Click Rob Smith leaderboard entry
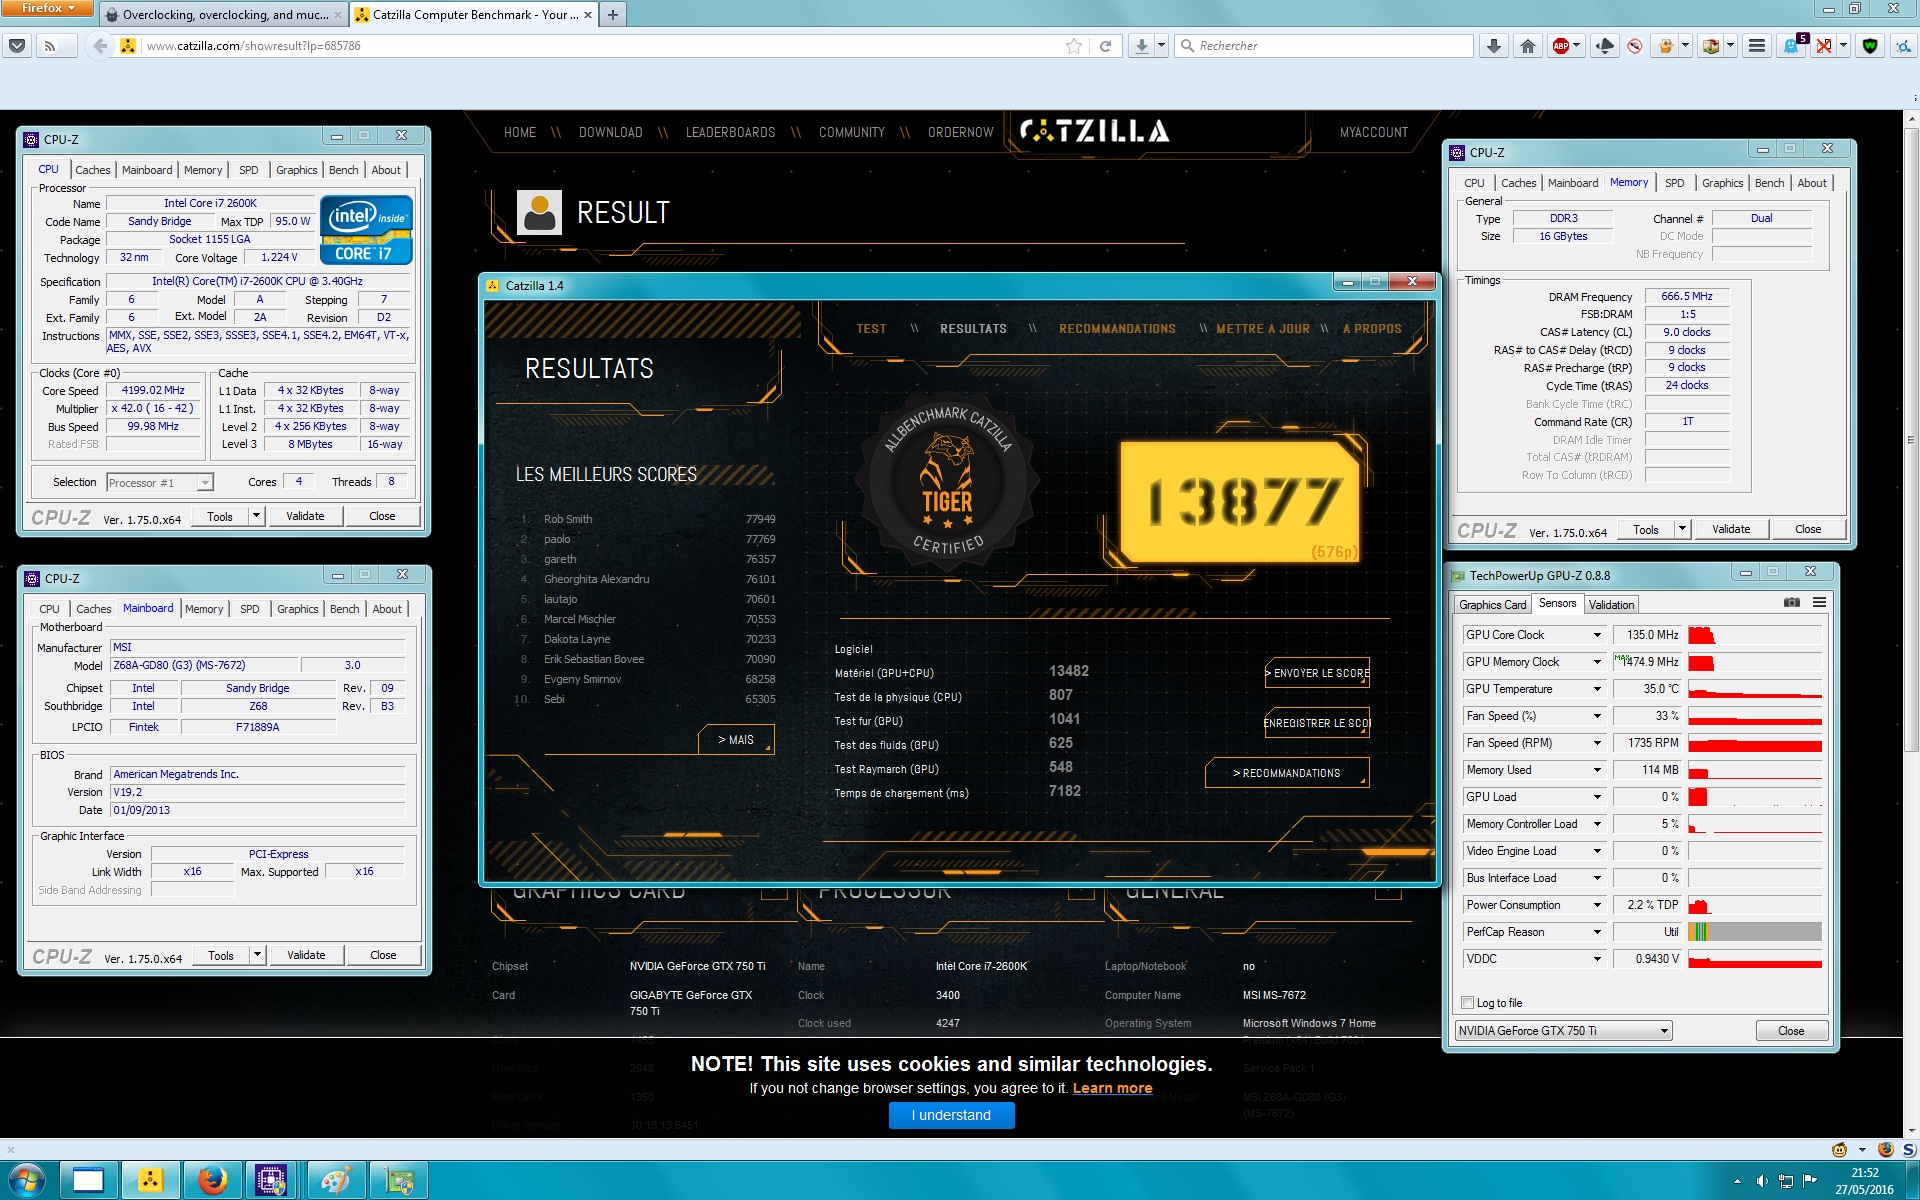Screen dimensions: 1920x1200 click(648, 519)
